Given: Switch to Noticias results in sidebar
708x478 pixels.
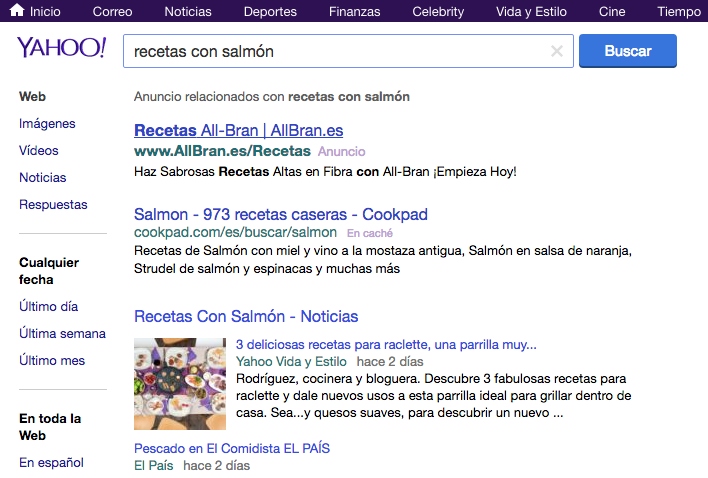Looking at the screenshot, I should pyautogui.click(x=42, y=177).
